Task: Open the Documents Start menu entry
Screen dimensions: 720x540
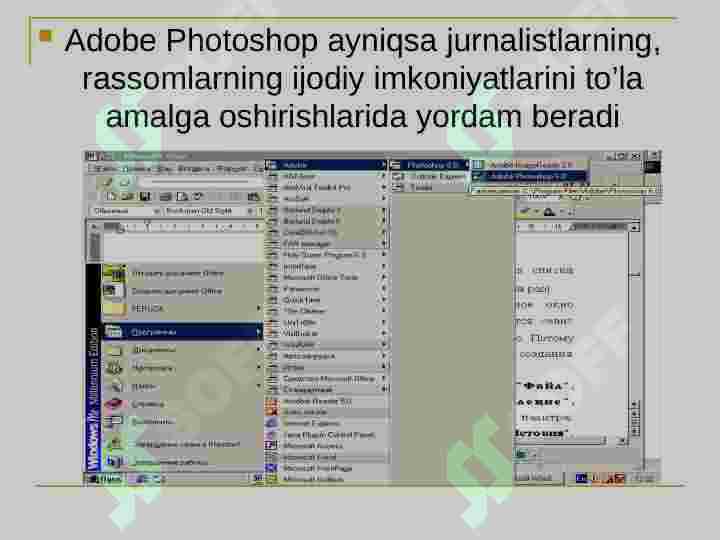Action: point(182,349)
